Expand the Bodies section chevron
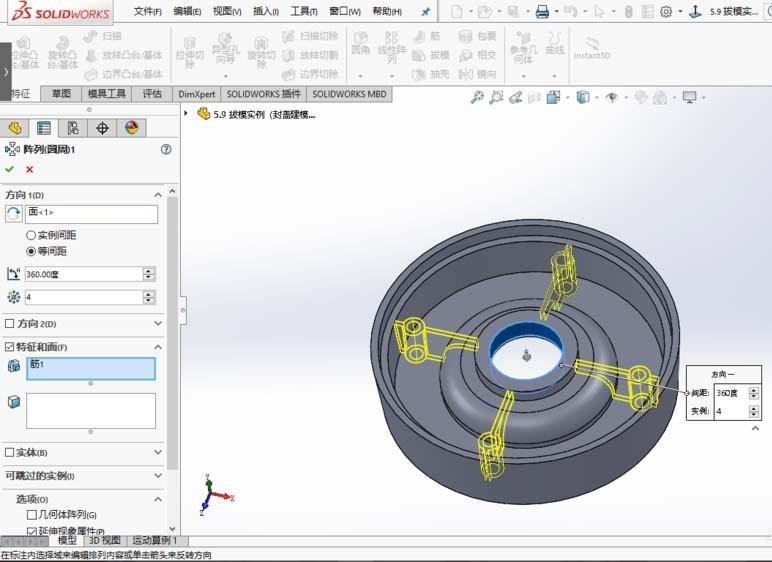 click(x=158, y=452)
